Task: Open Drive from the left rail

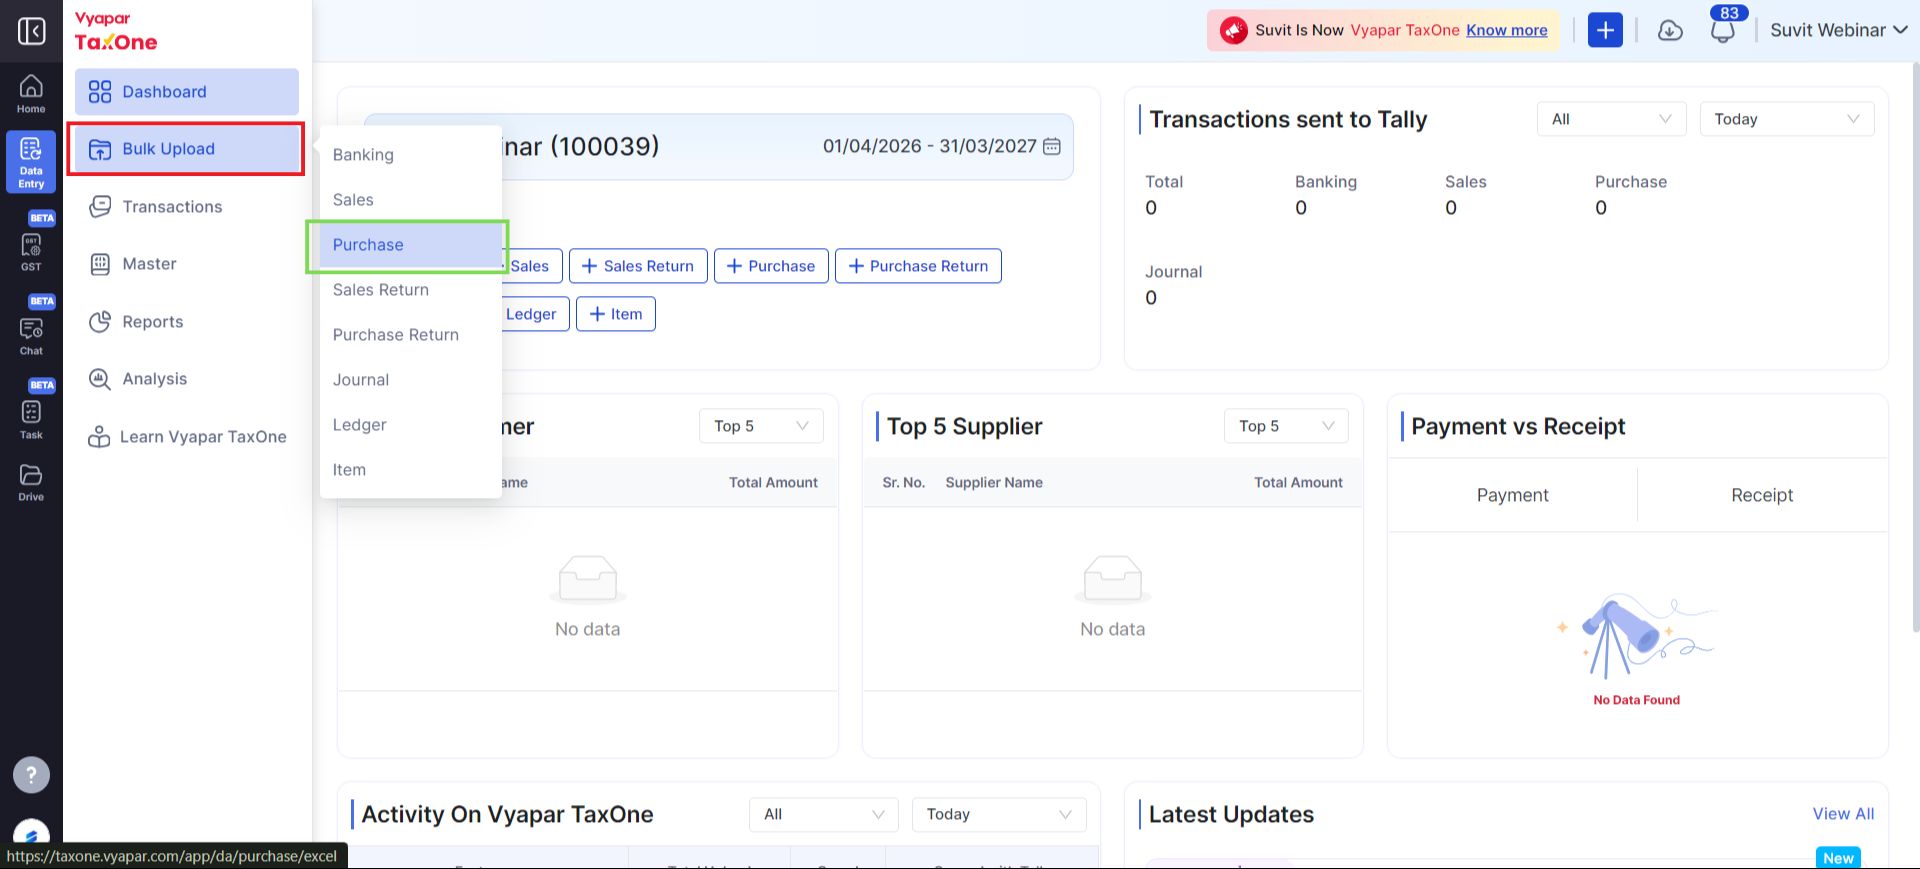Action: click(x=31, y=482)
